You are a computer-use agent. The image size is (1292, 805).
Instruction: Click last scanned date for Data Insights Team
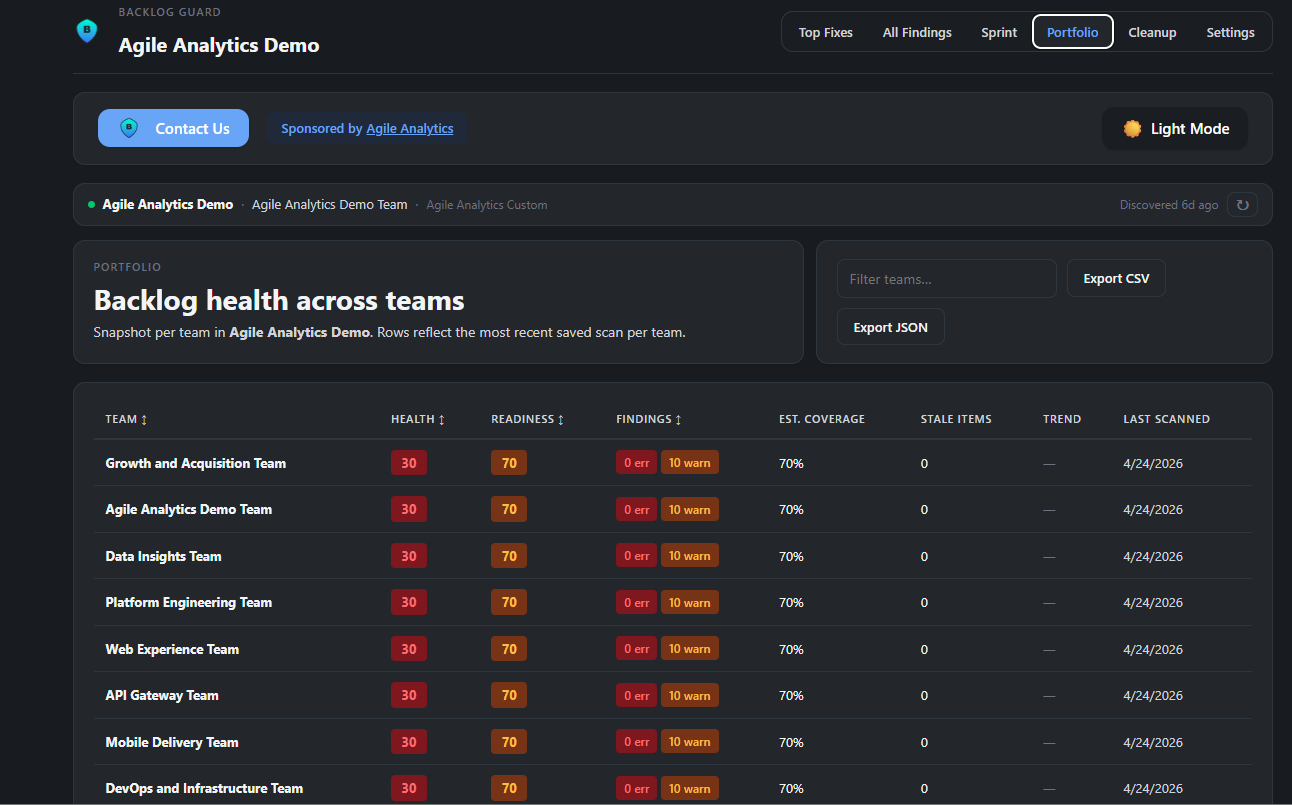point(1153,556)
